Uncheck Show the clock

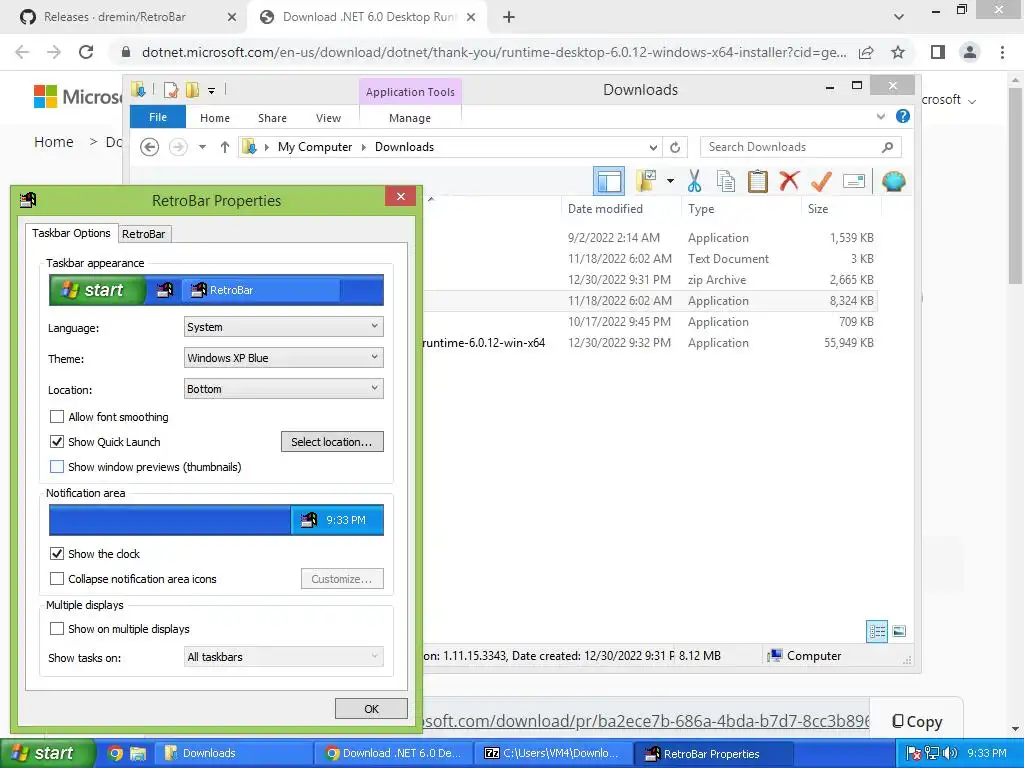(x=57, y=553)
